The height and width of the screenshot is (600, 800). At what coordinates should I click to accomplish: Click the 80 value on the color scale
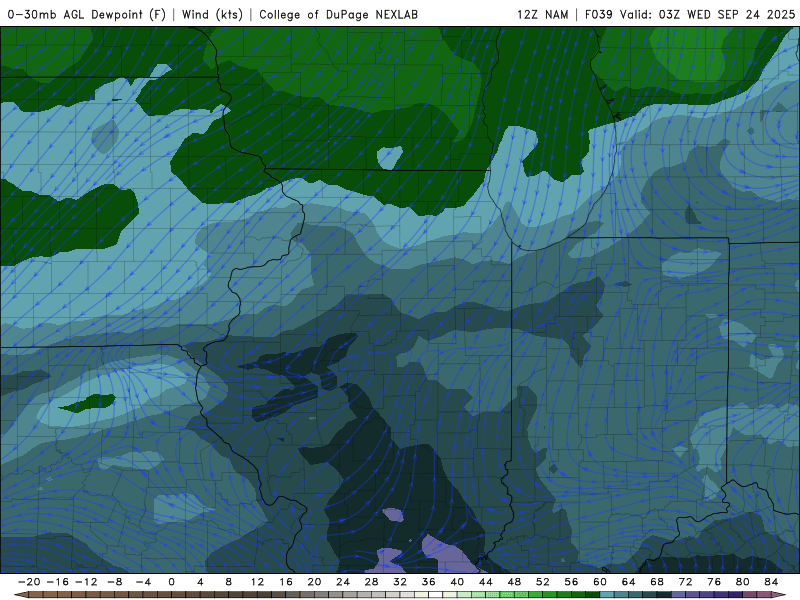[x=743, y=582]
